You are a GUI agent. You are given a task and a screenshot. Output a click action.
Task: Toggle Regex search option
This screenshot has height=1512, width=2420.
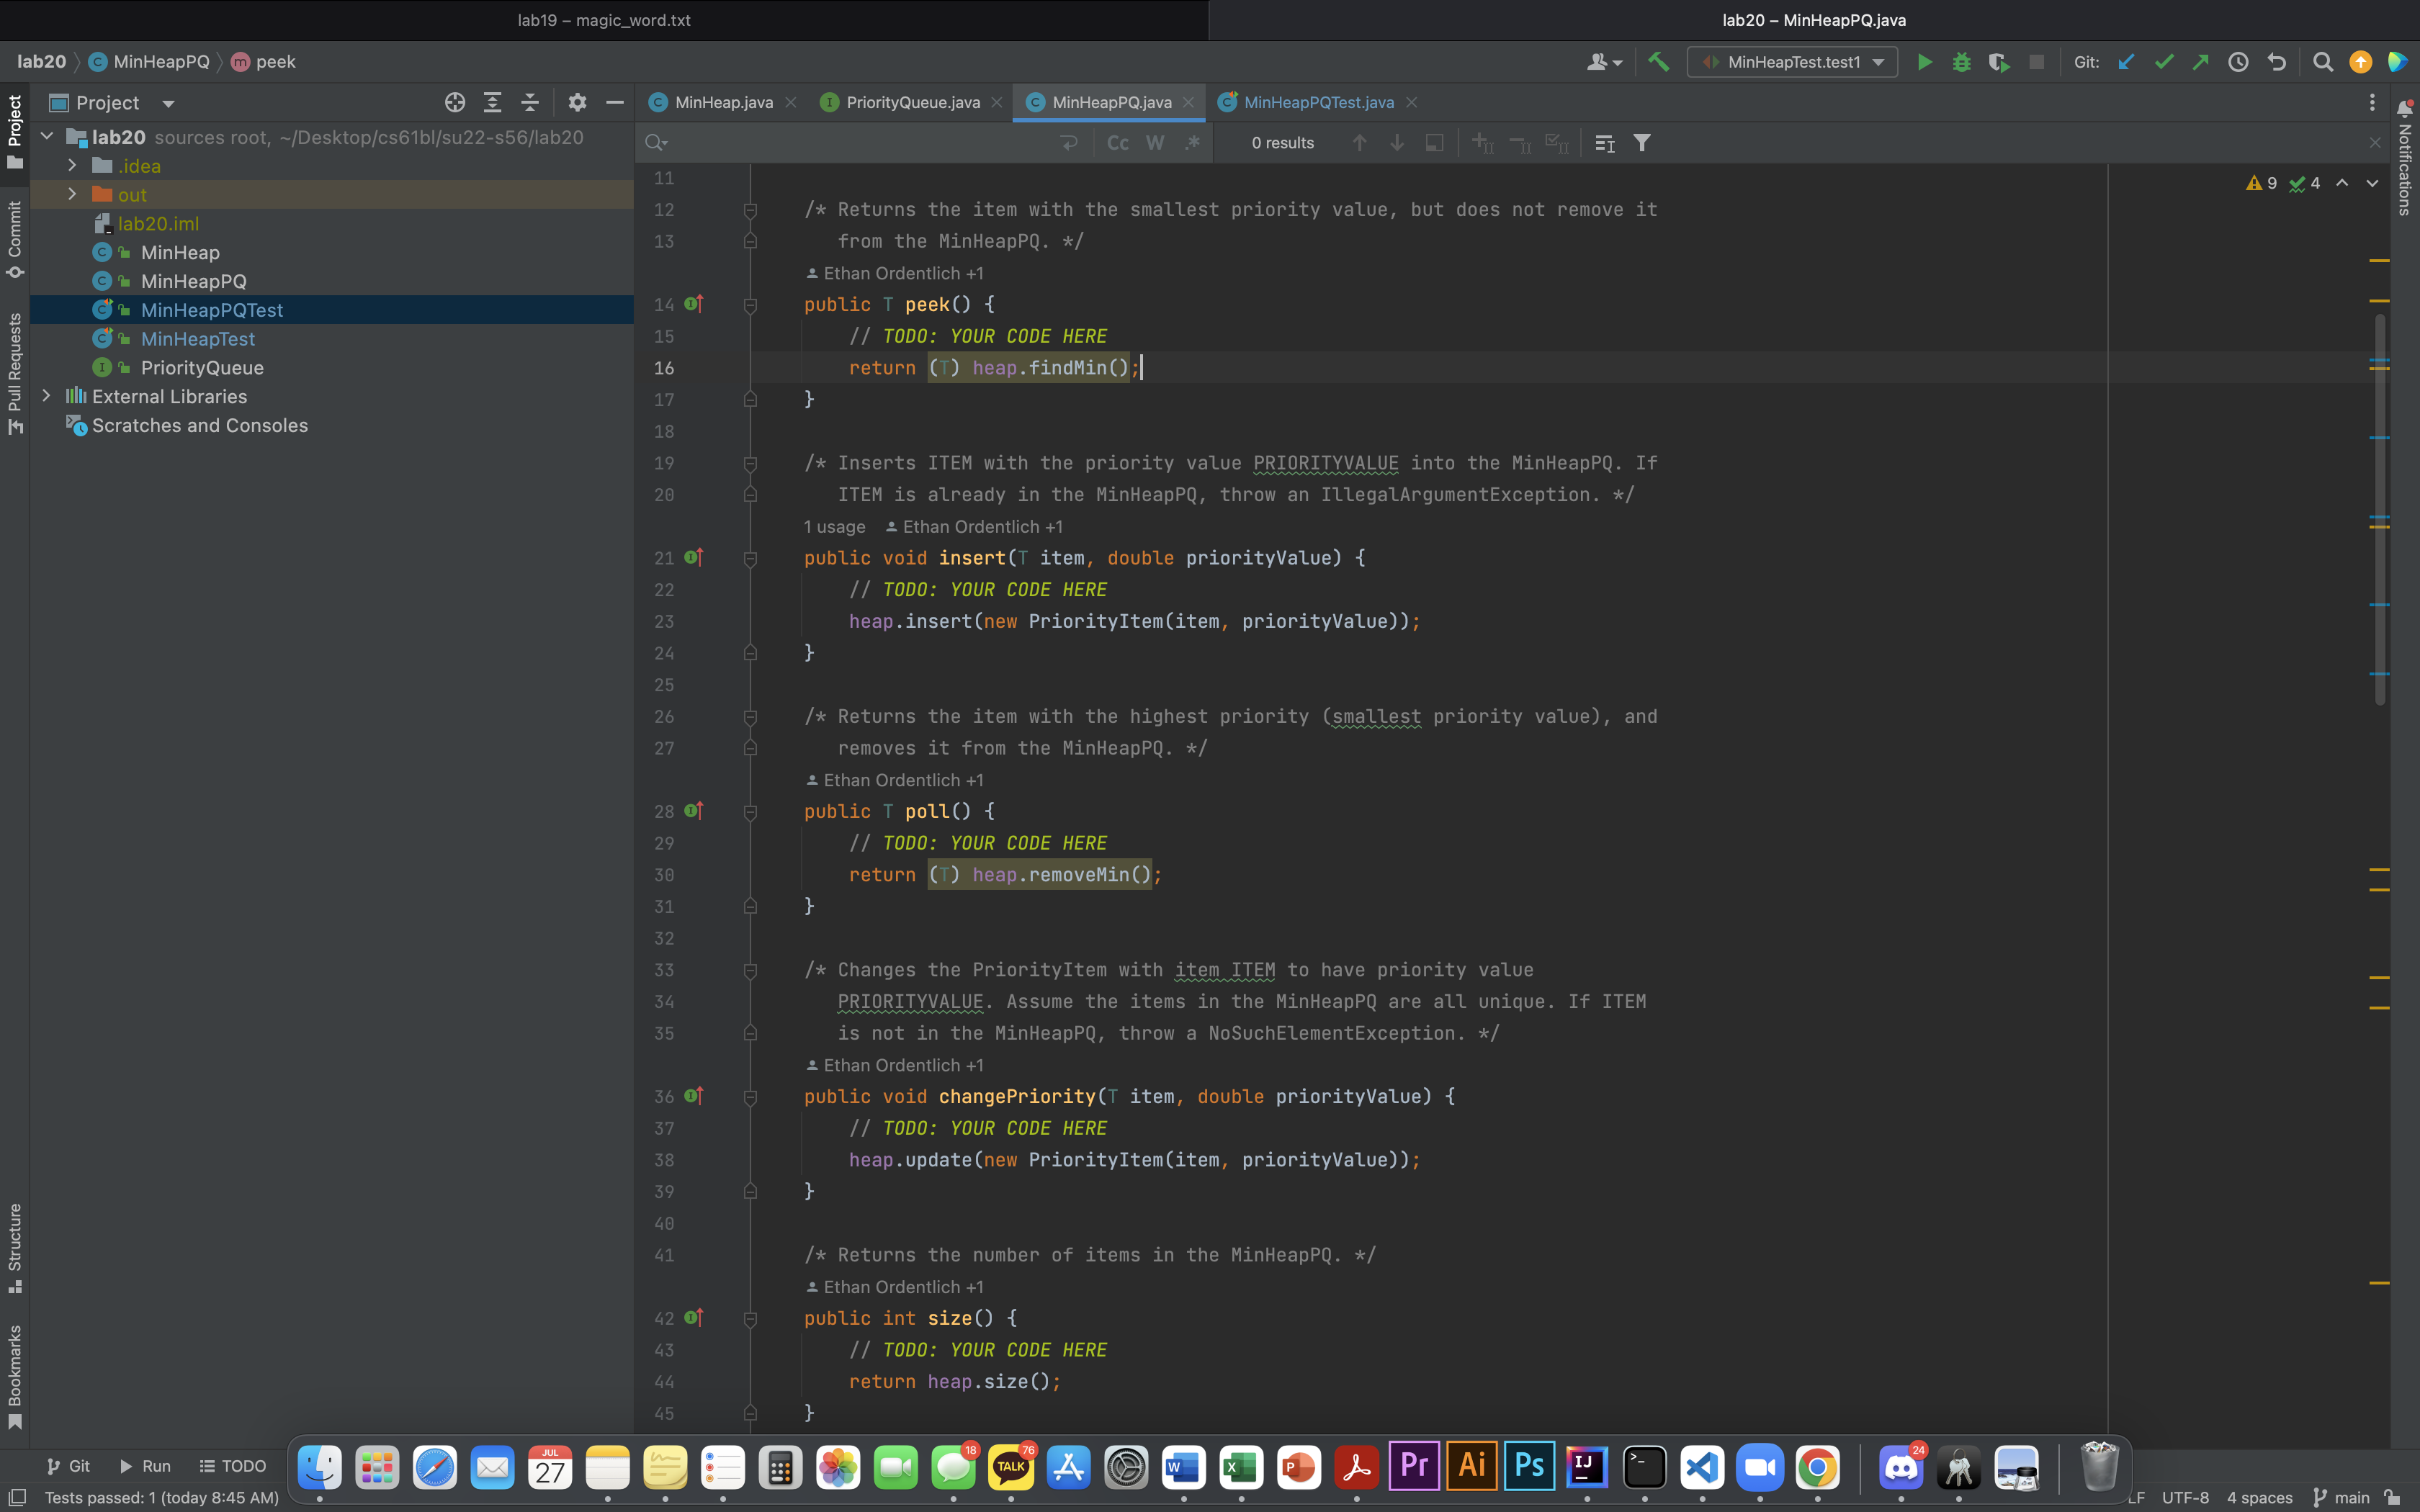(1192, 143)
